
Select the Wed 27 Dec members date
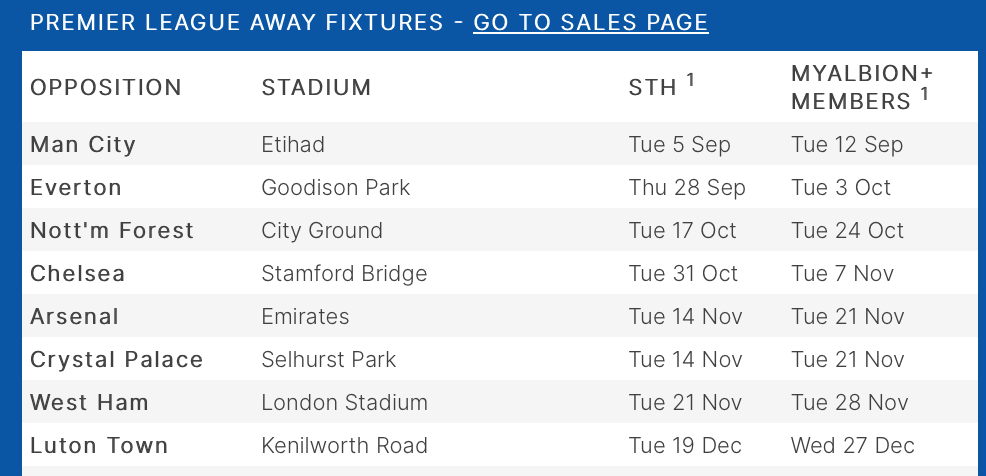tap(853, 446)
